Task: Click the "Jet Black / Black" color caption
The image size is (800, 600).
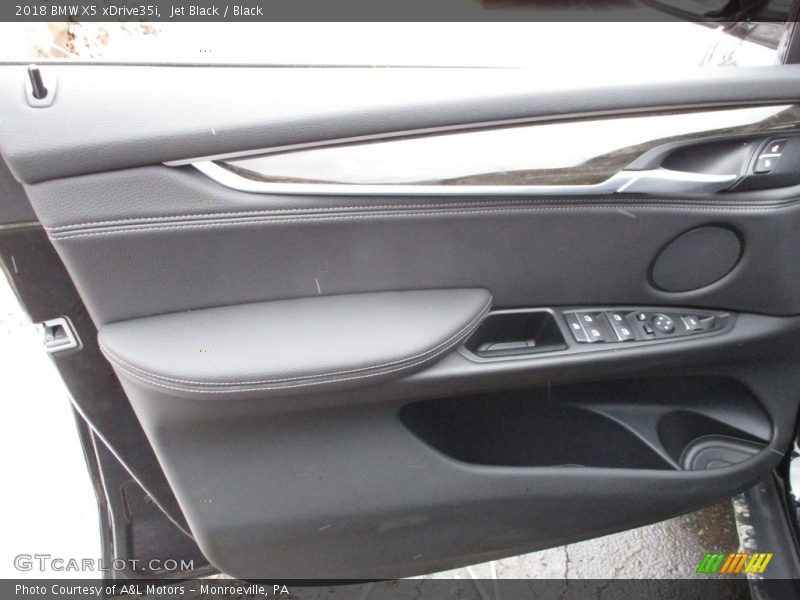Action: tap(217, 11)
